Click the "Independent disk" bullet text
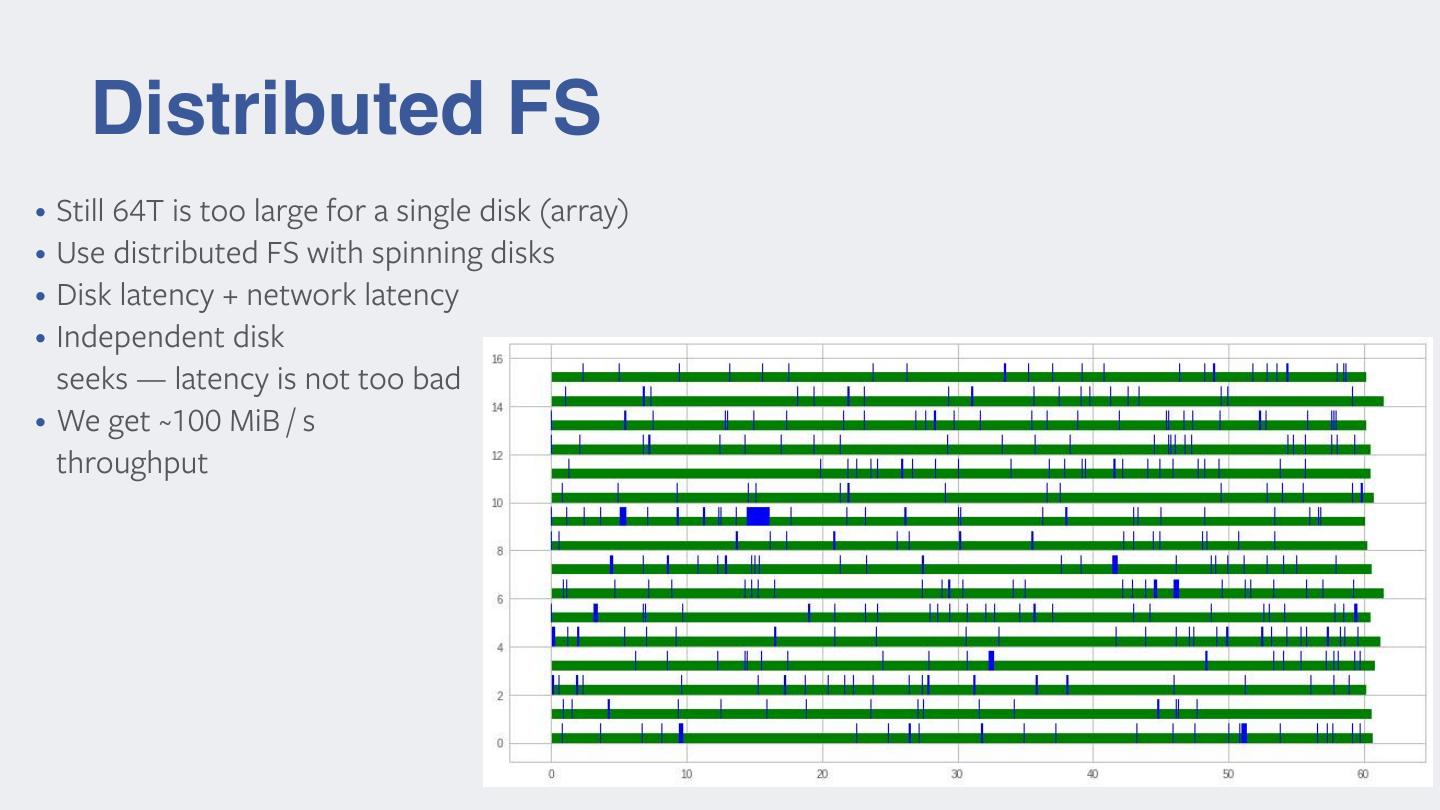 pos(170,338)
